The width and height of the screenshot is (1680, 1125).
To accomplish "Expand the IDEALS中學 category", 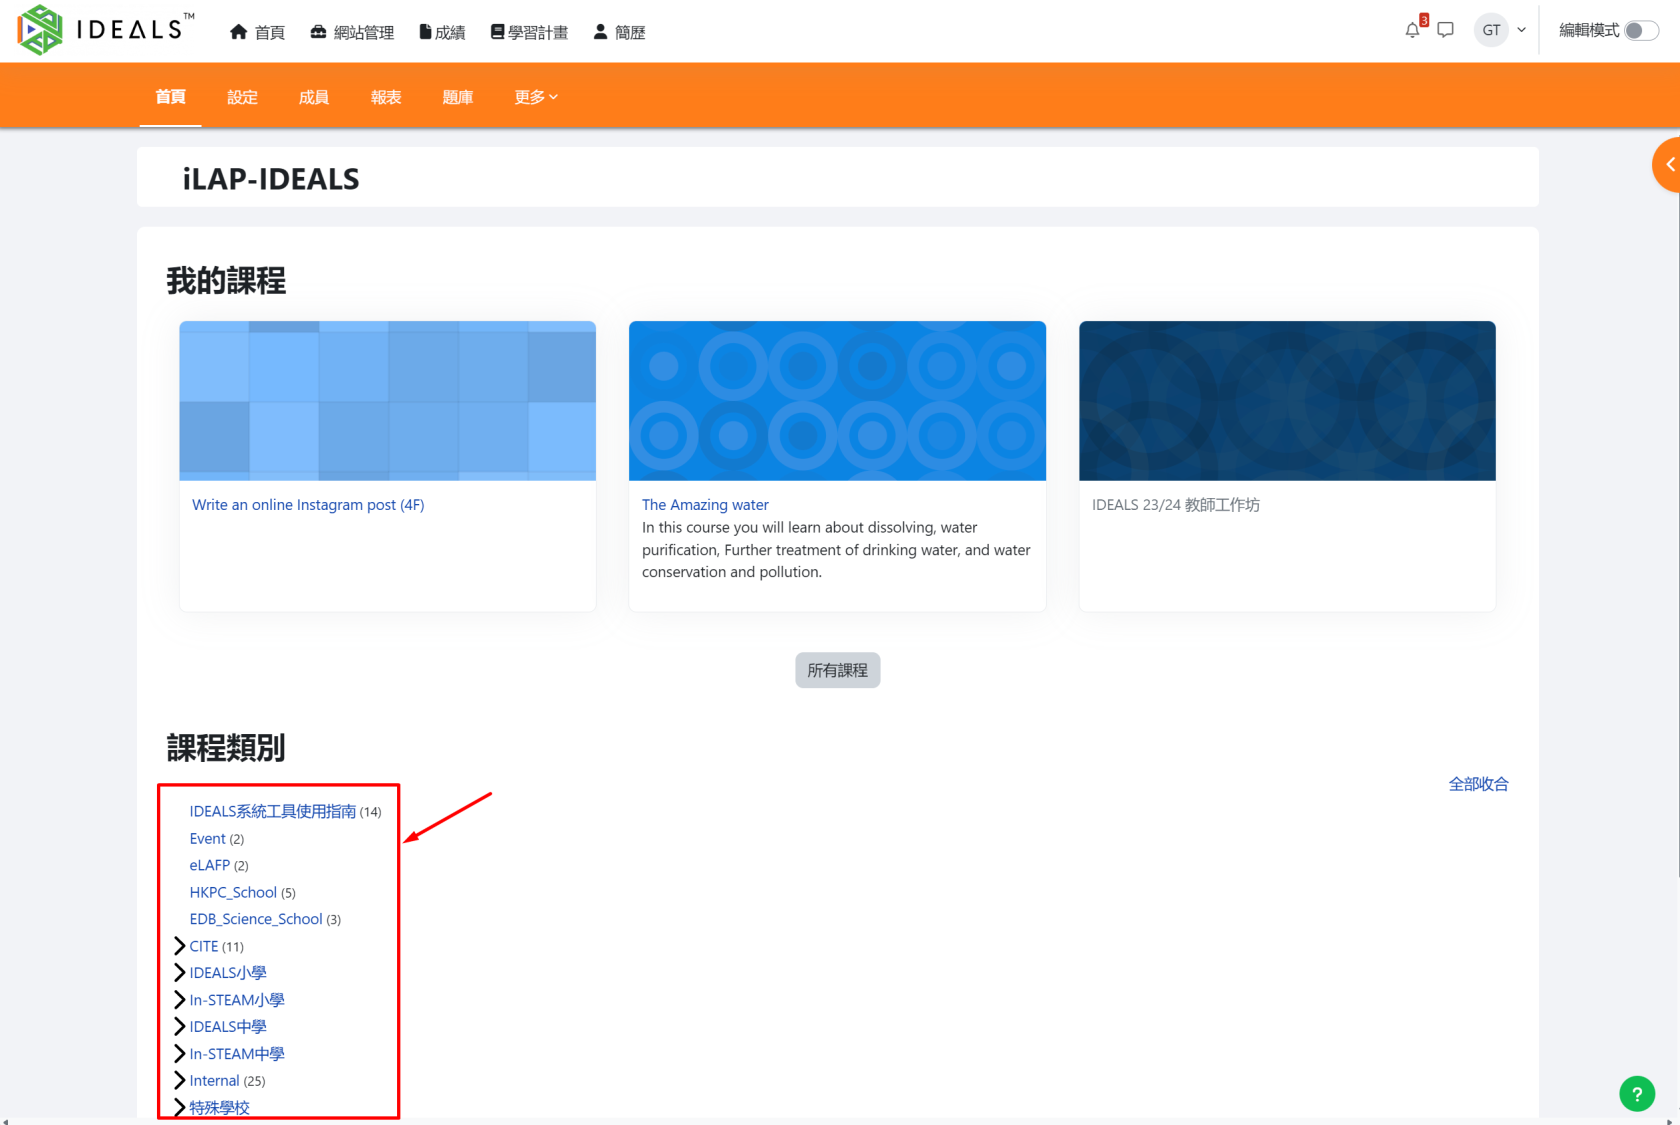I will (180, 1026).
